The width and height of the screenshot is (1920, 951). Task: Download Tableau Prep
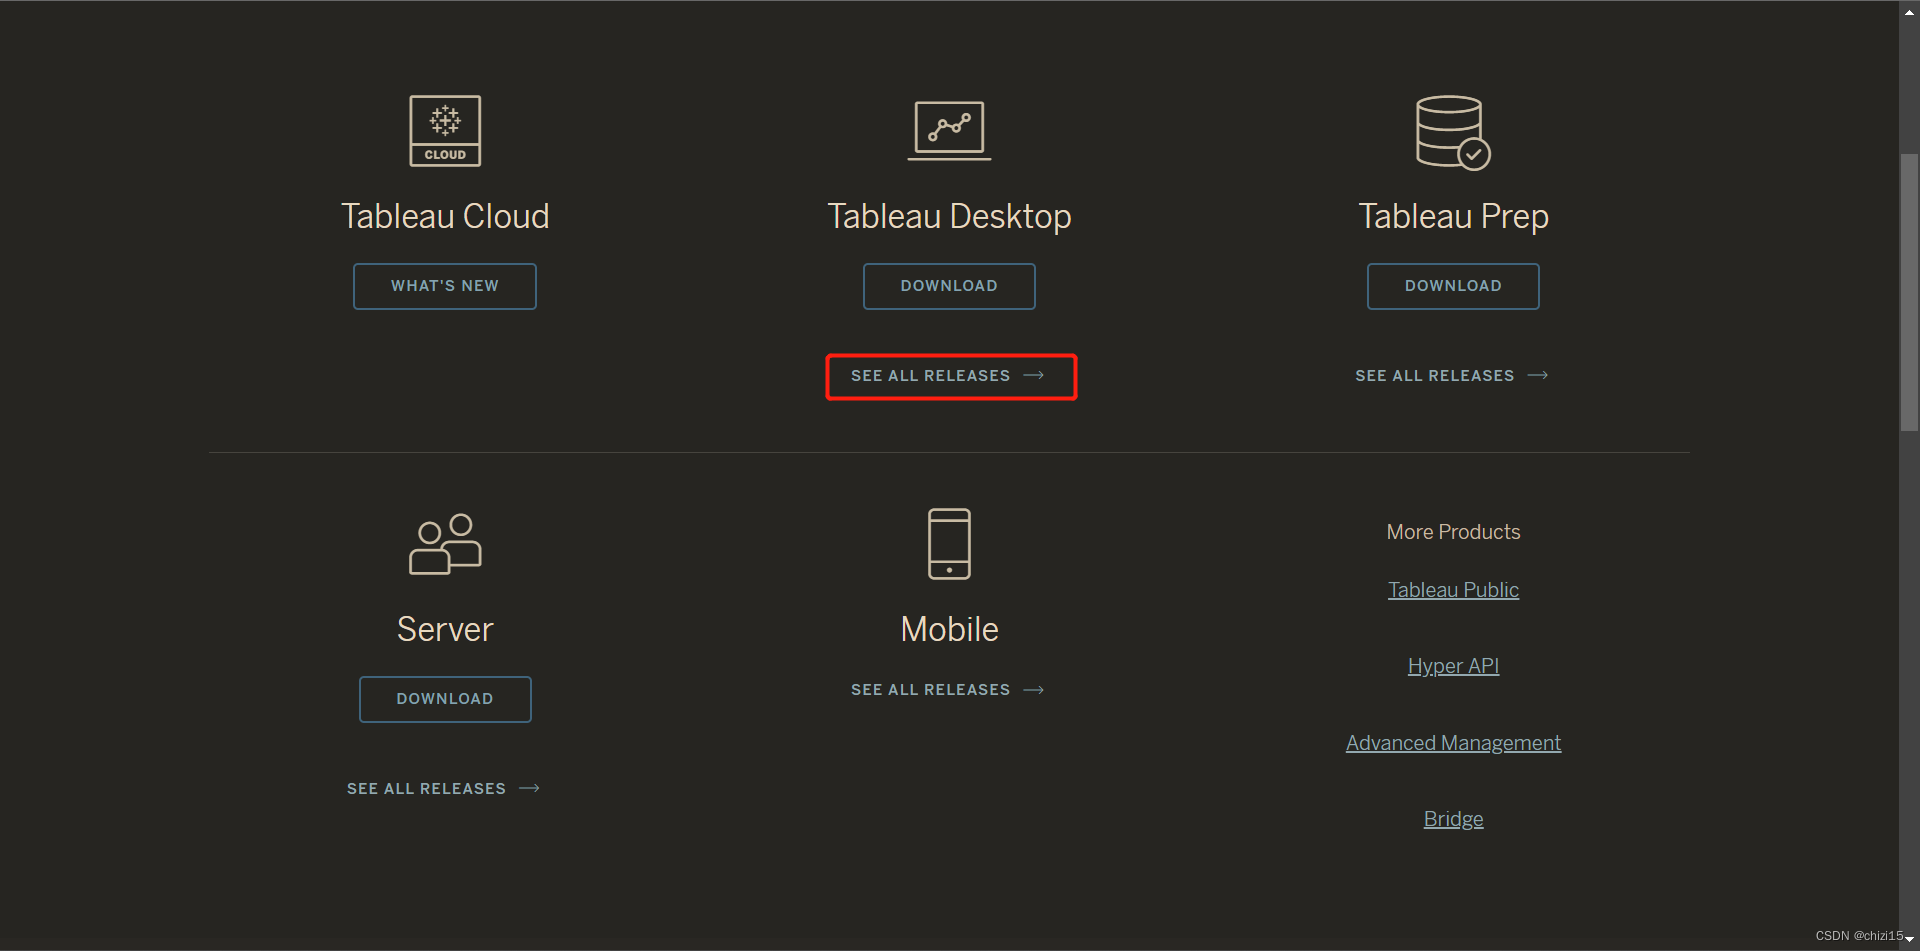[x=1453, y=286]
